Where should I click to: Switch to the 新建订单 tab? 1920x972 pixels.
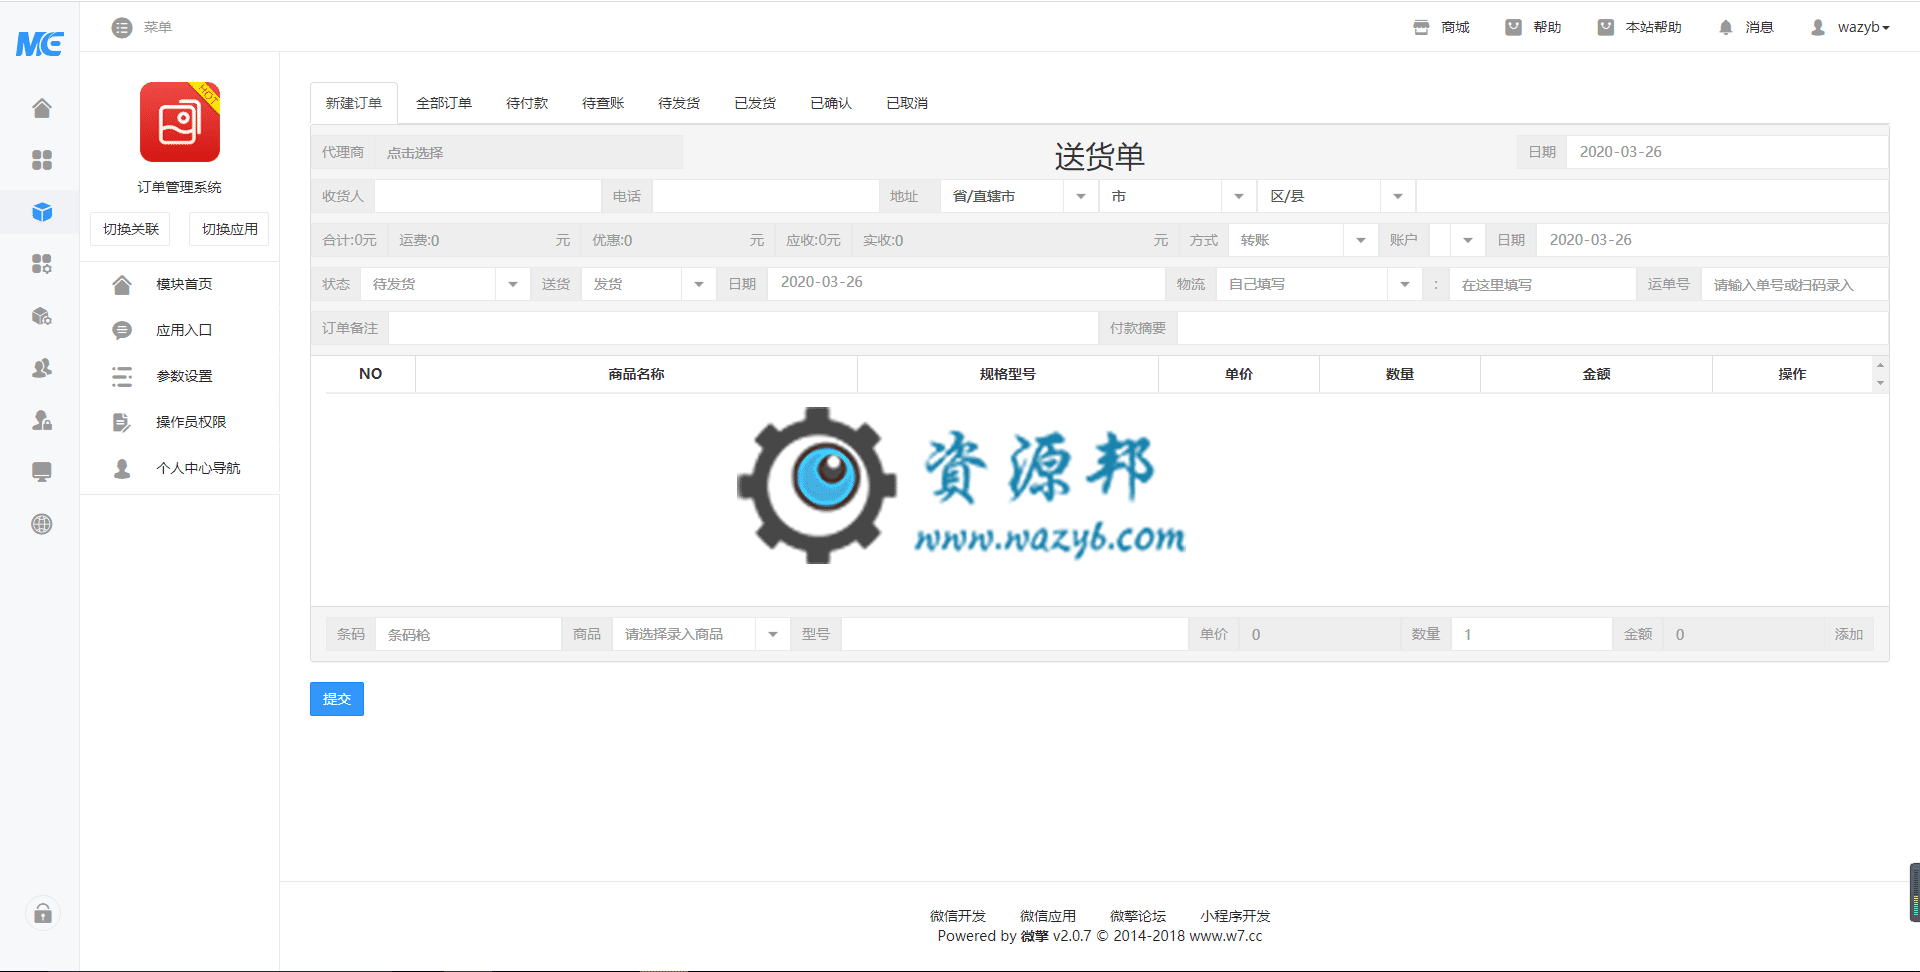click(354, 103)
